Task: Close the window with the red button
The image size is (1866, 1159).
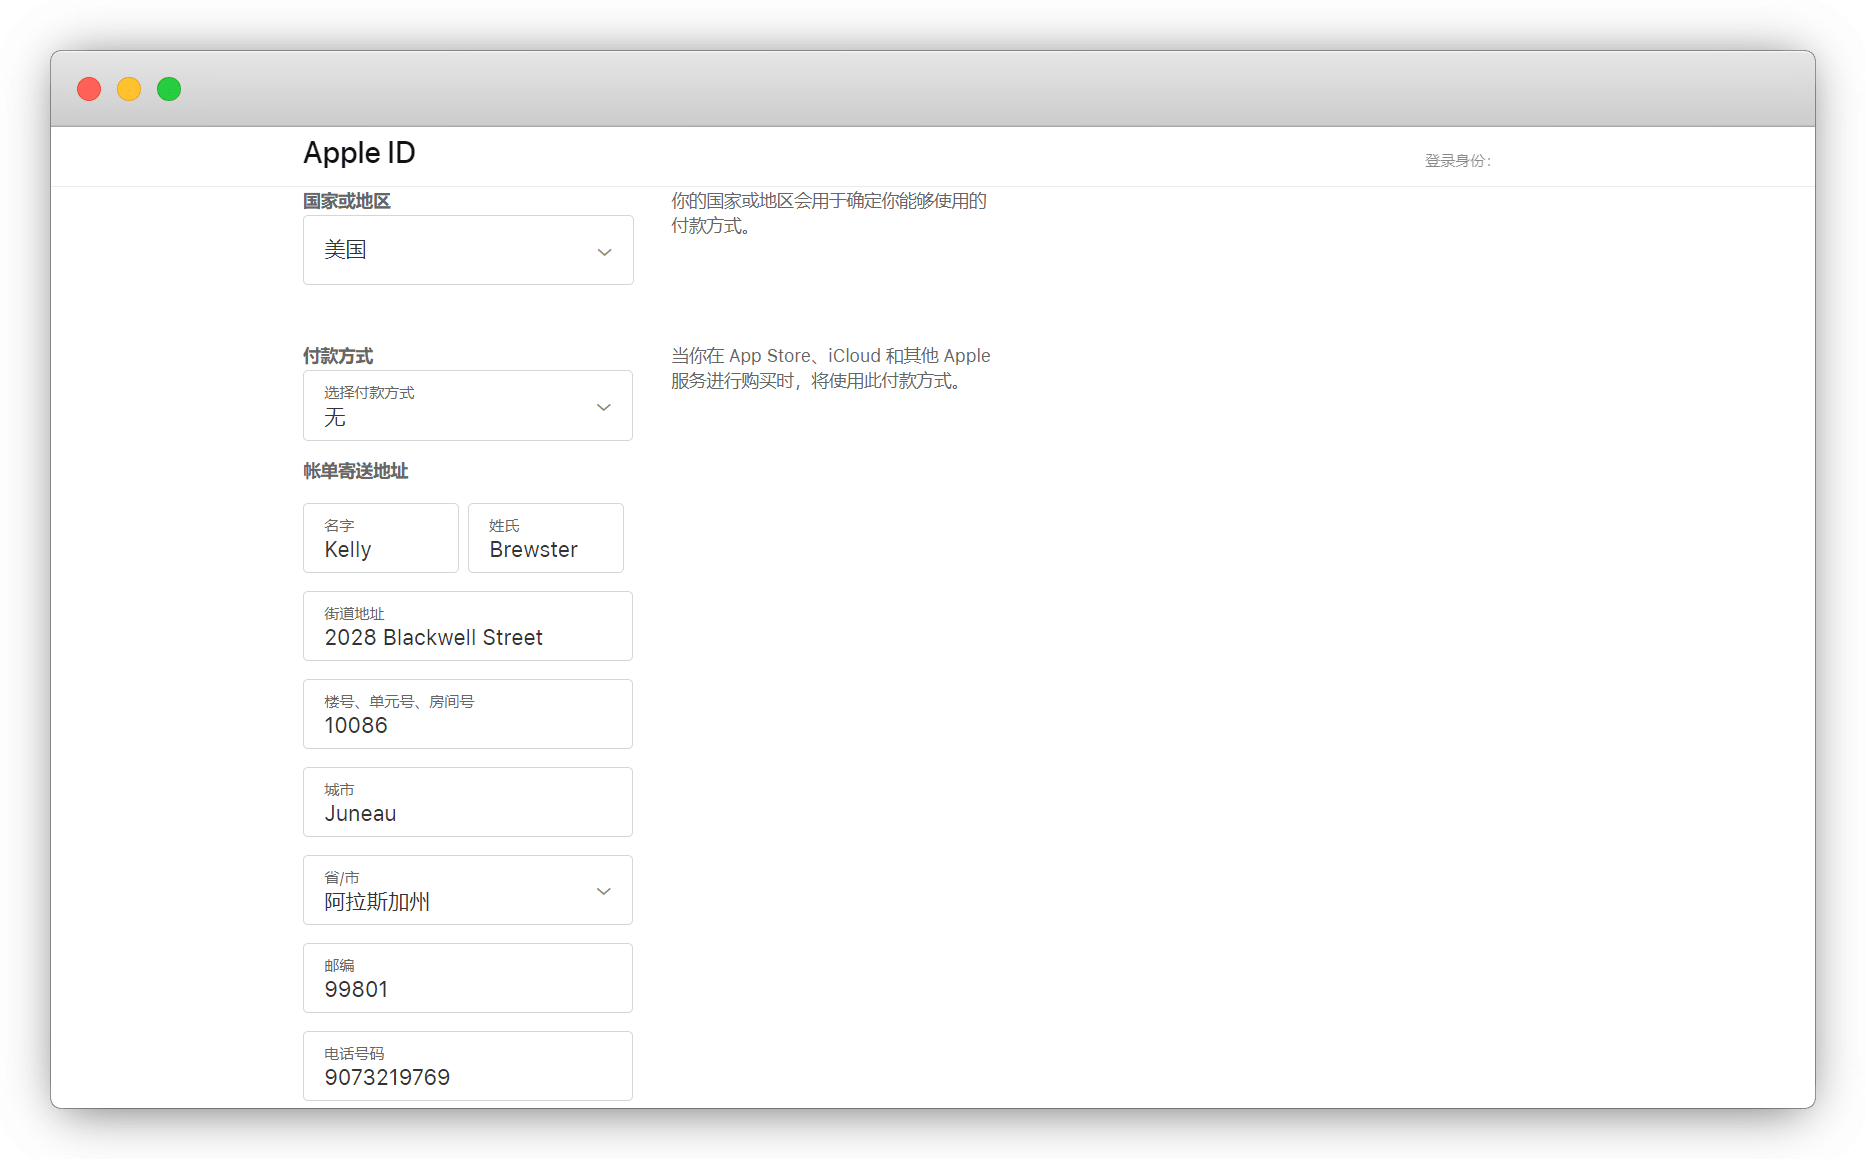Action: [89, 89]
